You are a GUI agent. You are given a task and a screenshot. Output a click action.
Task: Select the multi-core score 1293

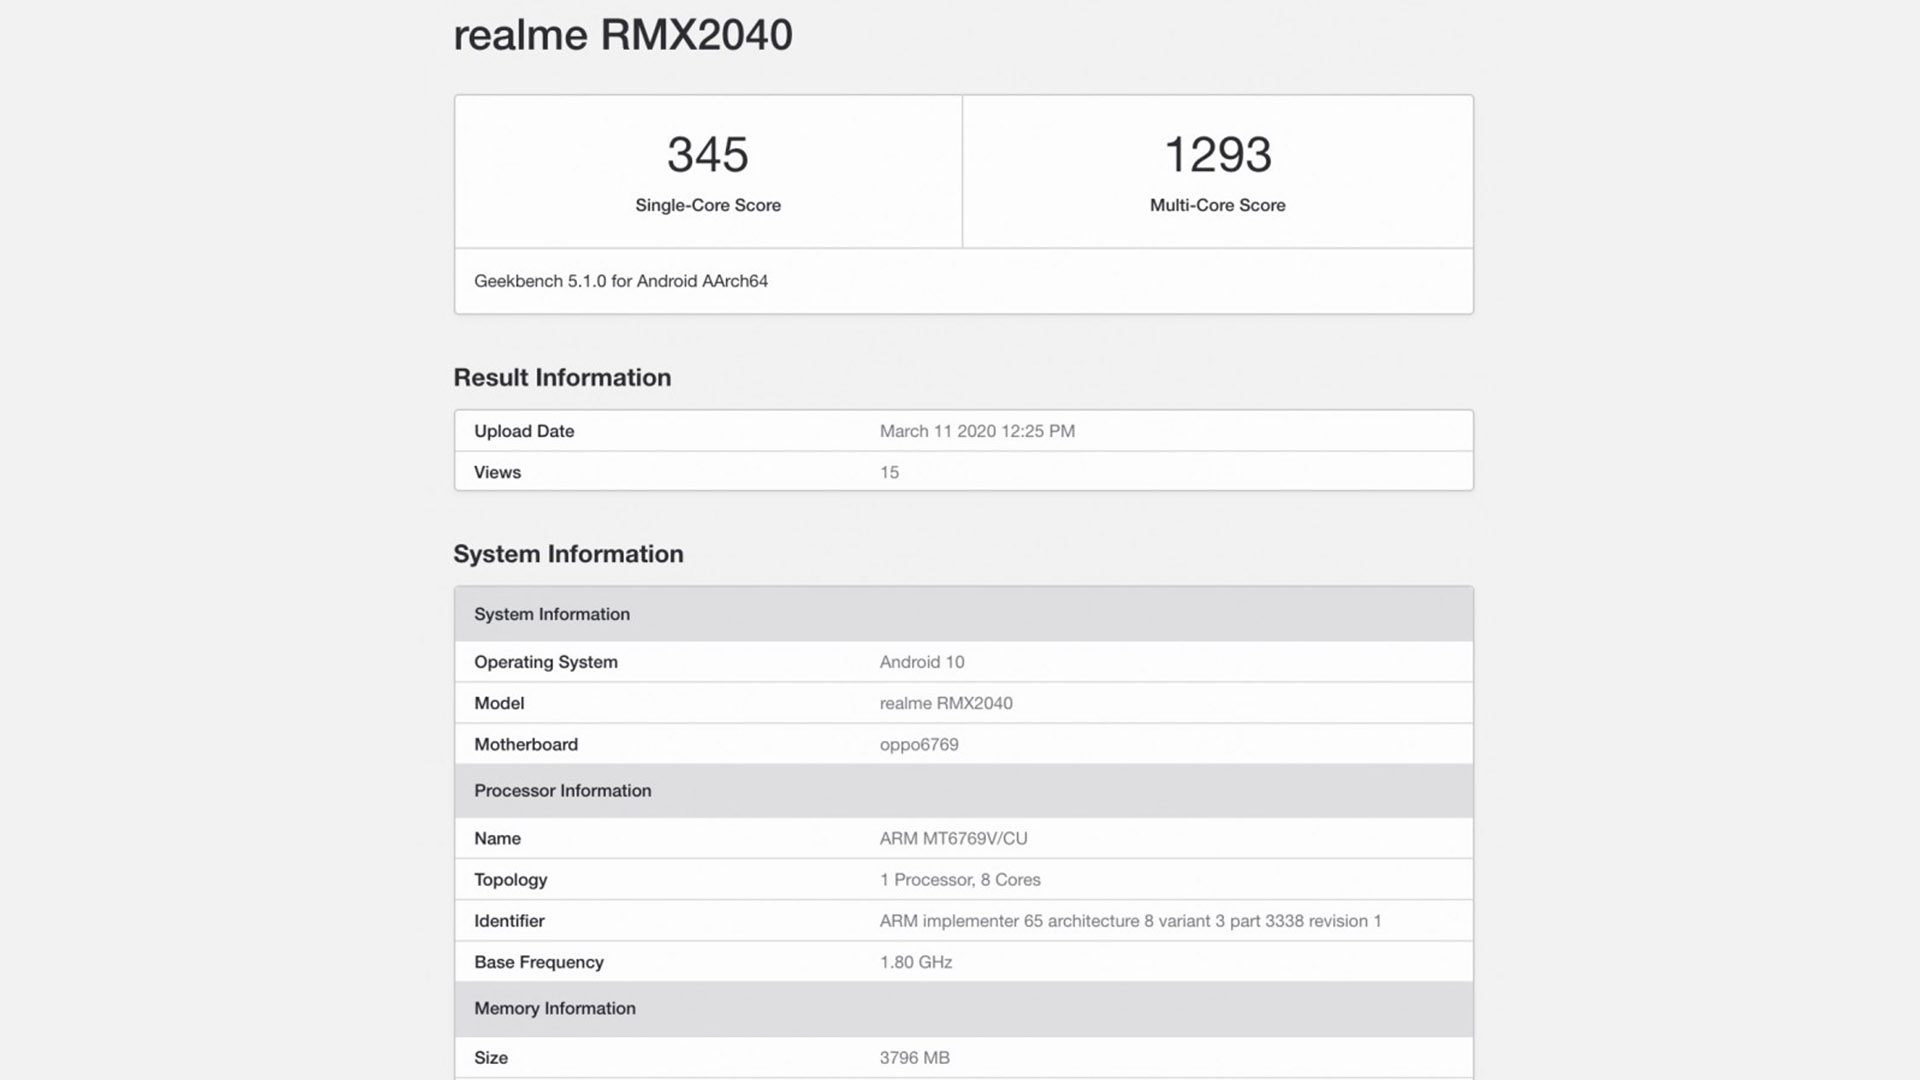1217,154
